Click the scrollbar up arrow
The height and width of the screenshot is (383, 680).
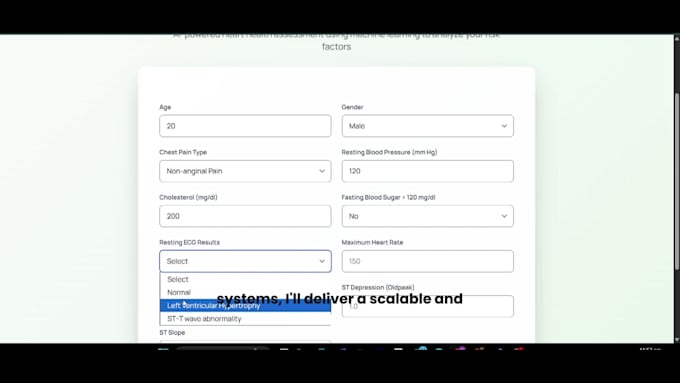677,39
